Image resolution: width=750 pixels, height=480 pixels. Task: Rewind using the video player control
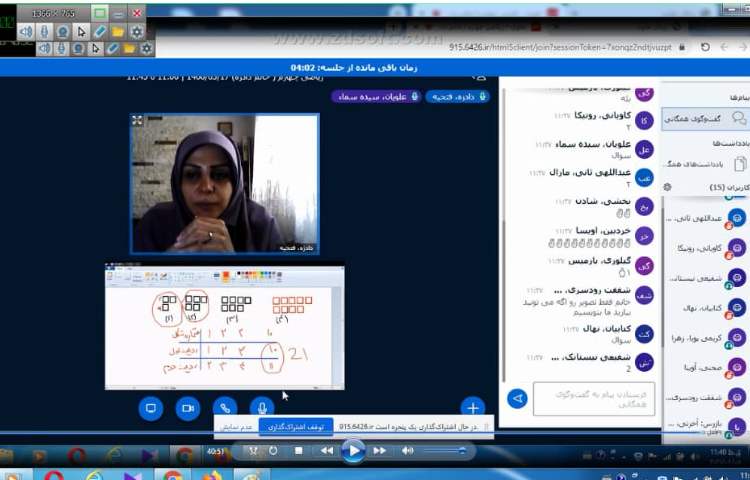click(326, 451)
